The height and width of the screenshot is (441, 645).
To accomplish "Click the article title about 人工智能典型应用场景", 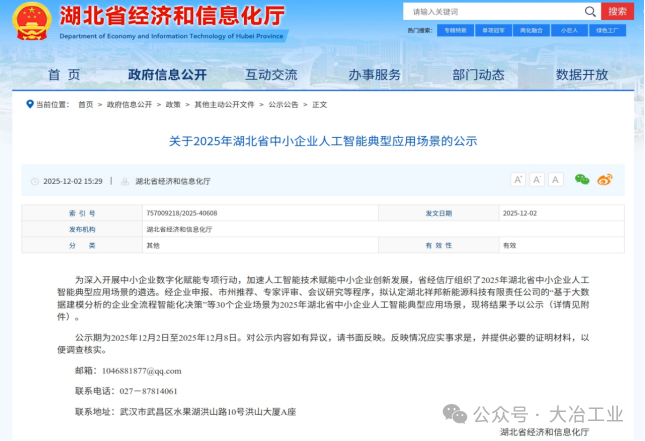I will click(323, 141).
